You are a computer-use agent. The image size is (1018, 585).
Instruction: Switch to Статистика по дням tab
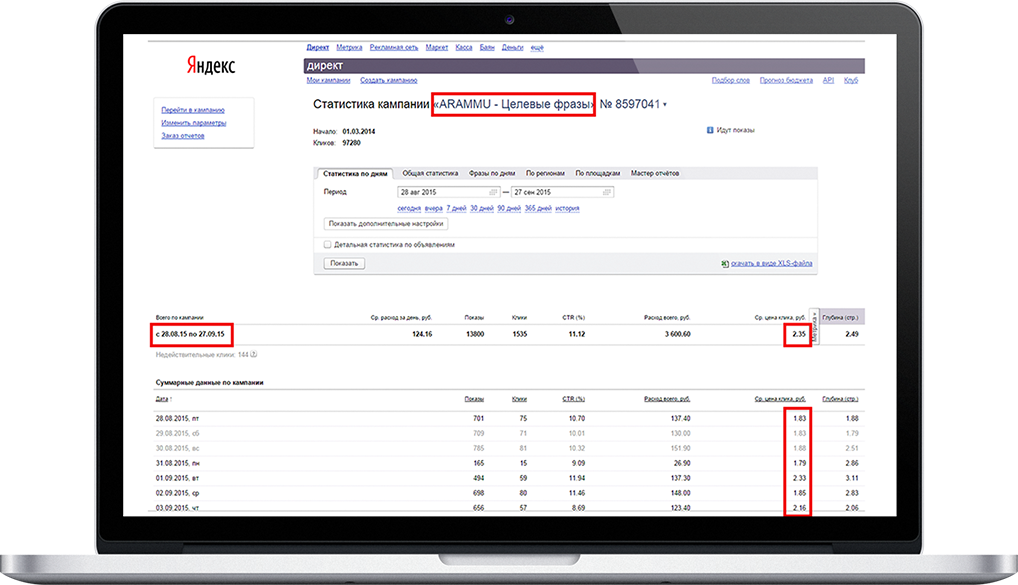click(x=355, y=173)
